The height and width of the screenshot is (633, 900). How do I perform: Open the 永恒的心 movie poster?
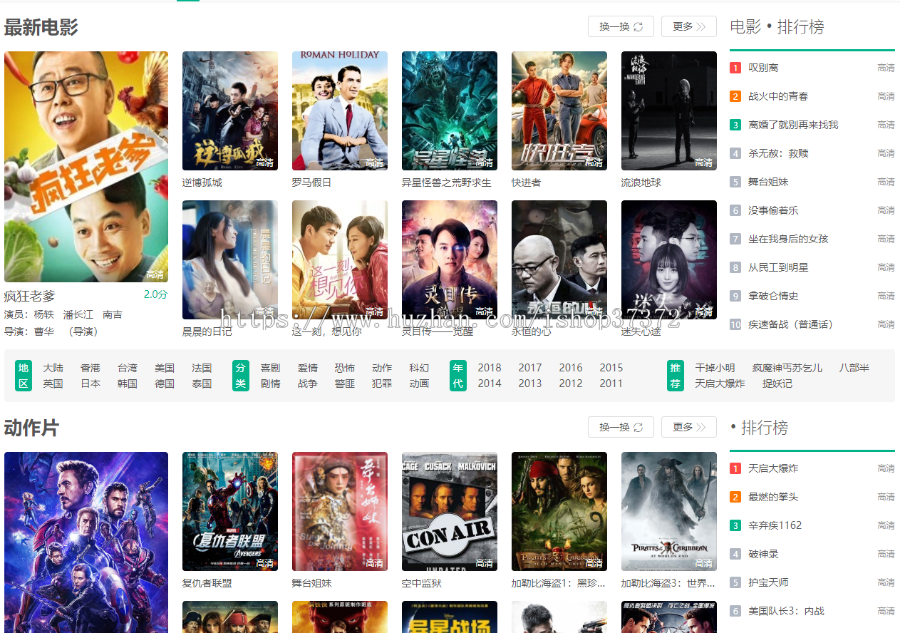click(559, 259)
